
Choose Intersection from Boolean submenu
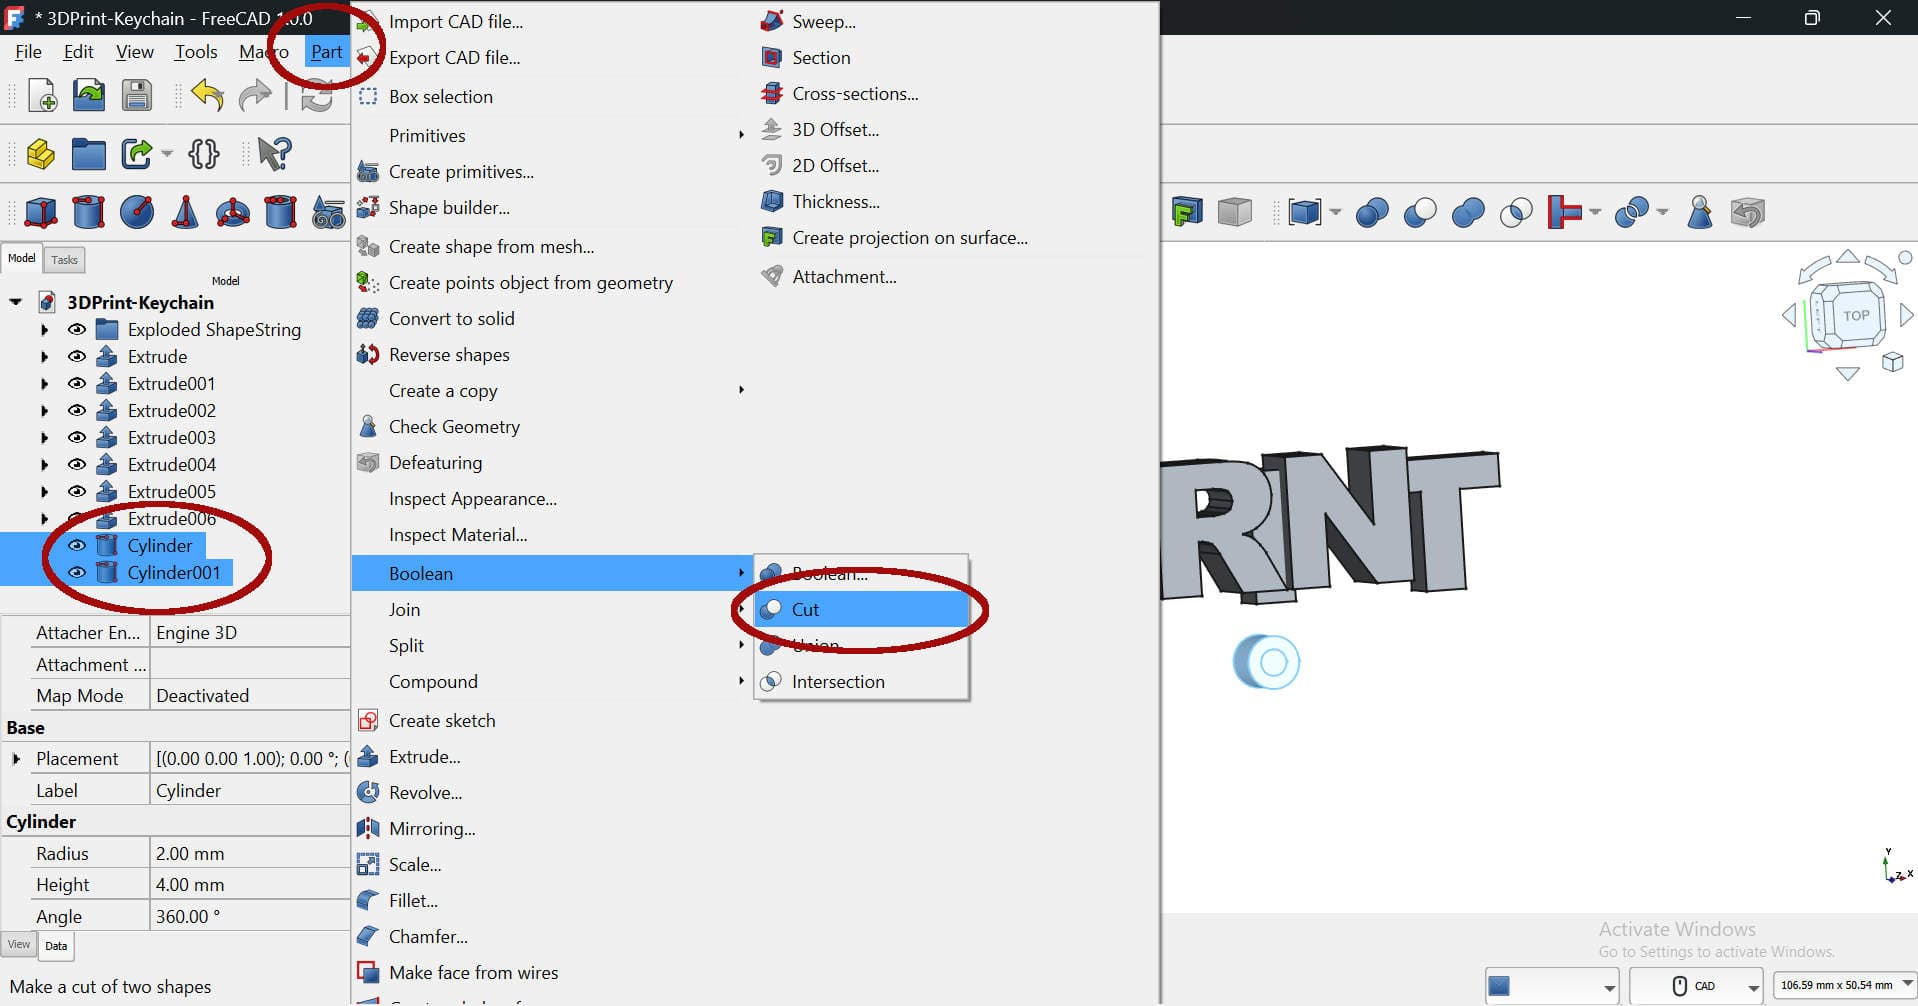862,681
